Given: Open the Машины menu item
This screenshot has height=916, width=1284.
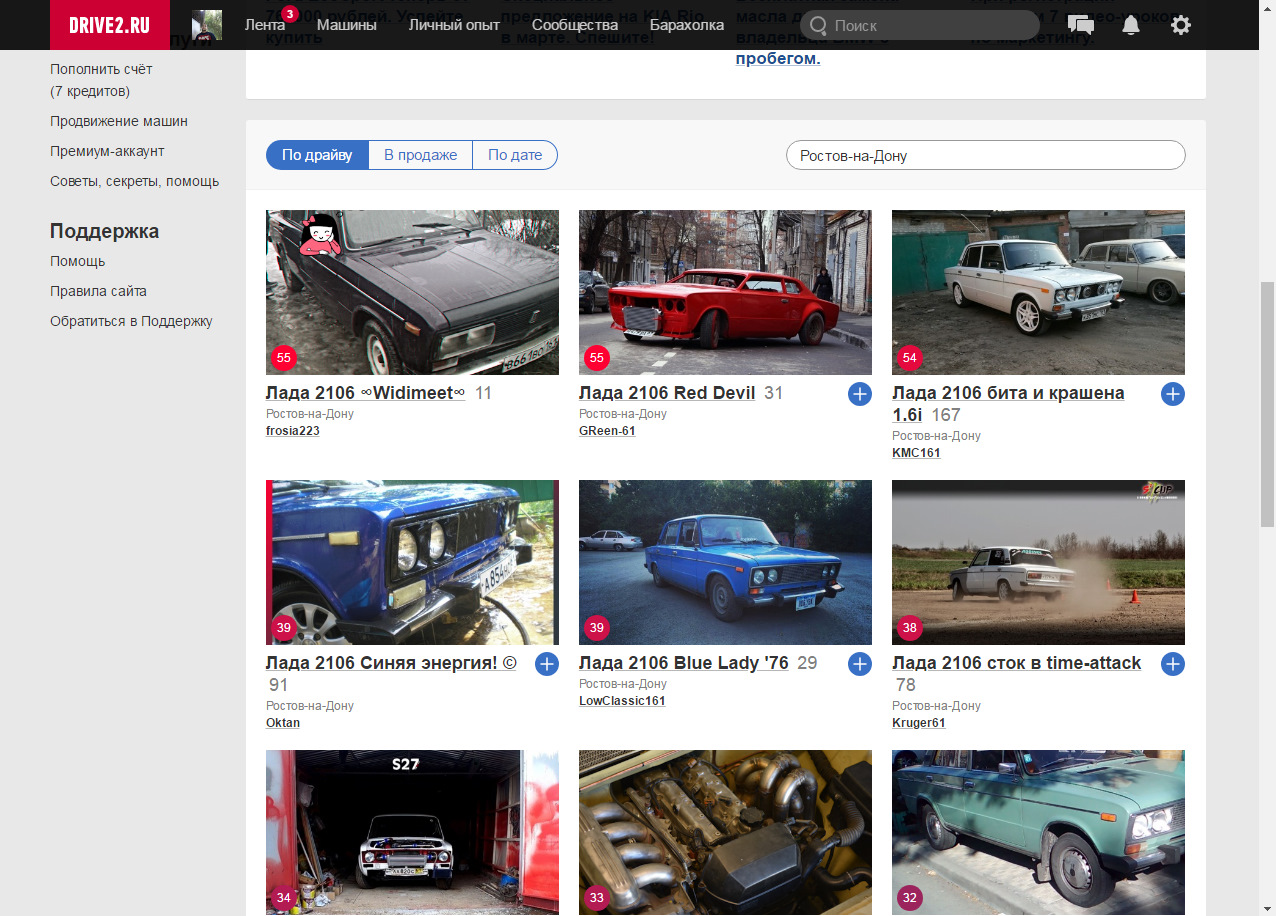Looking at the screenshot, I should pos(346,25).
